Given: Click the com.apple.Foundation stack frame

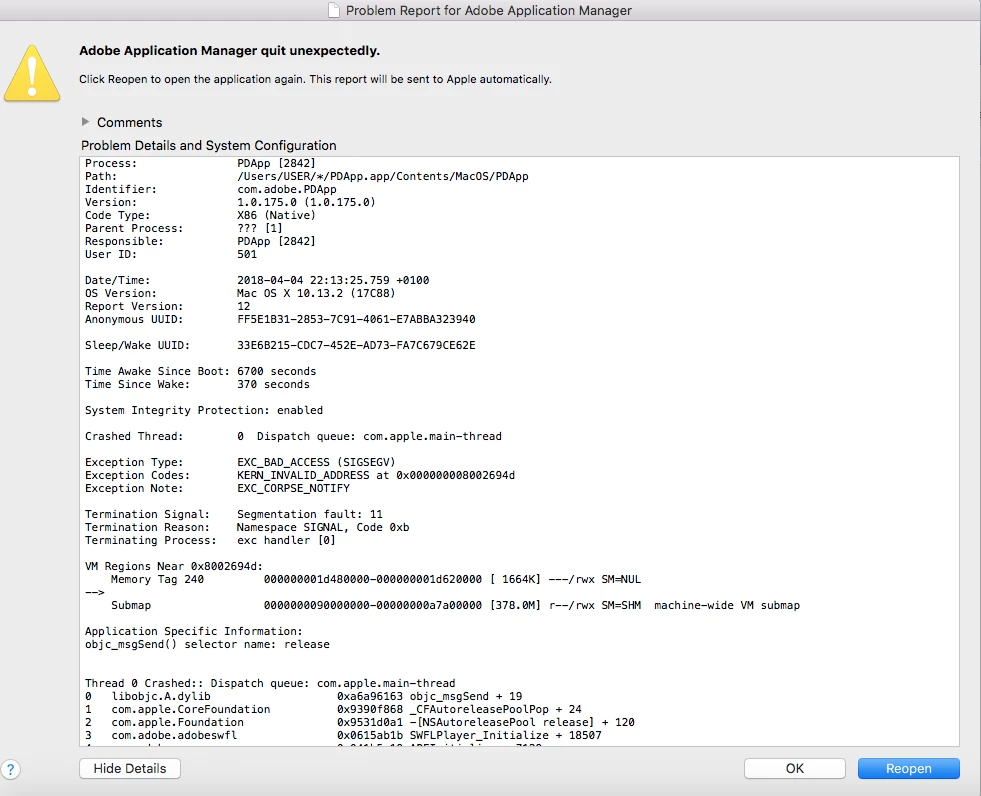Looking at the screenshot, I should click(360, 722).
